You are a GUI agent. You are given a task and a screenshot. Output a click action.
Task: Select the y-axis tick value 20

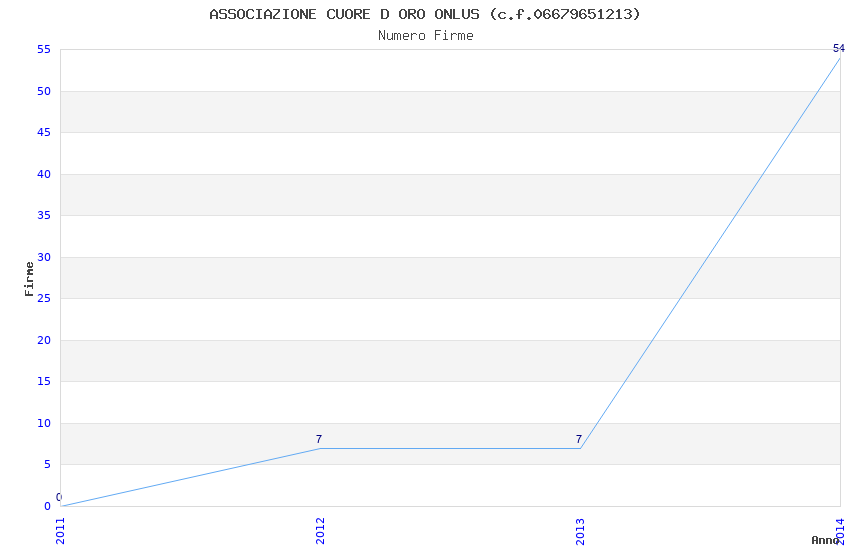[44, 340]
